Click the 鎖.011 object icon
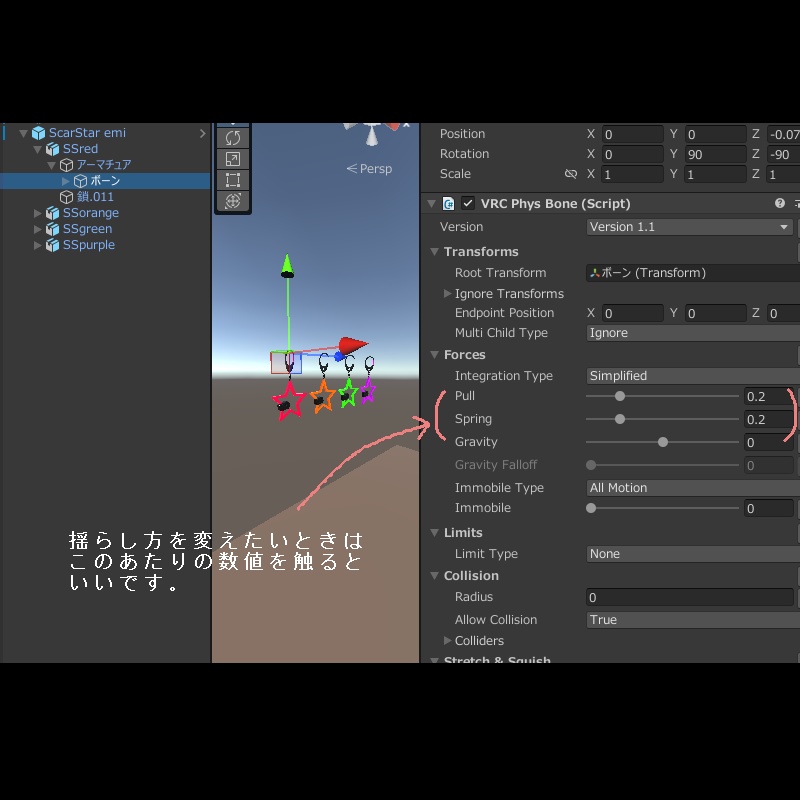 [x=66, y=197]
